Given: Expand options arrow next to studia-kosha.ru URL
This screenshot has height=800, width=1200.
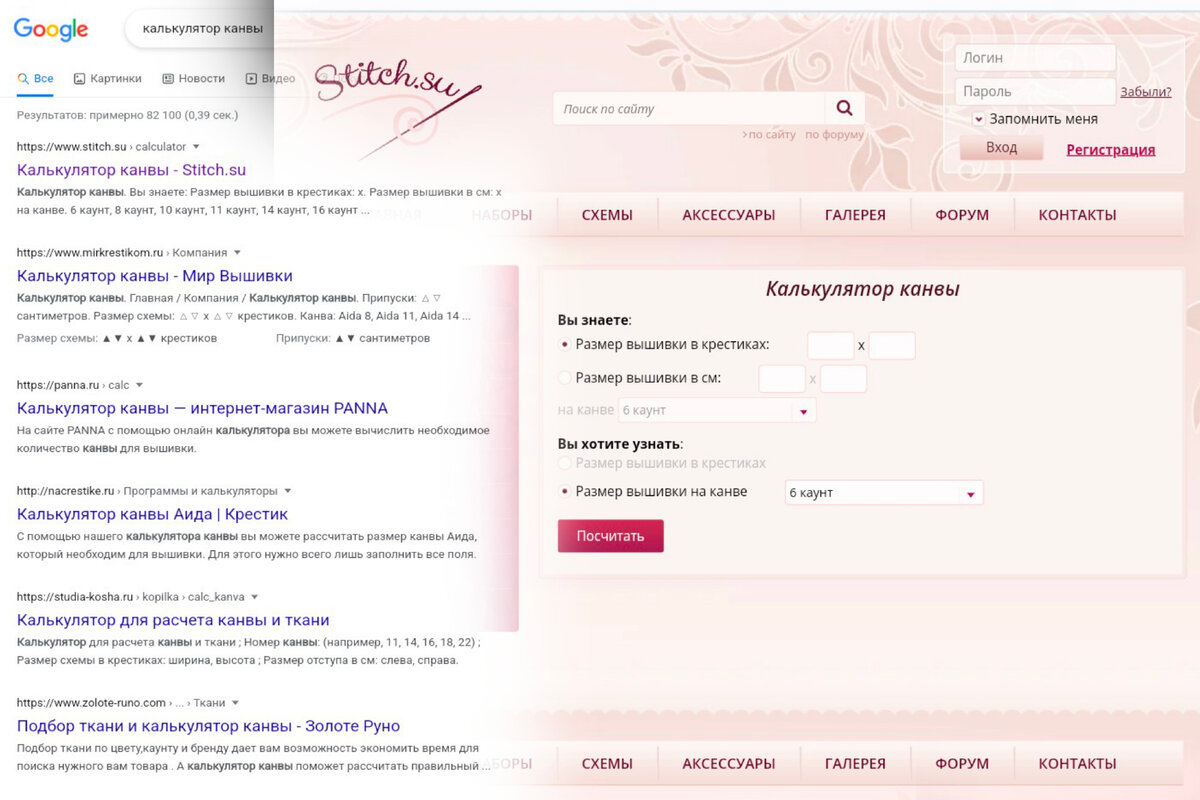Looking at the screenshot, I should pos(255,597).
